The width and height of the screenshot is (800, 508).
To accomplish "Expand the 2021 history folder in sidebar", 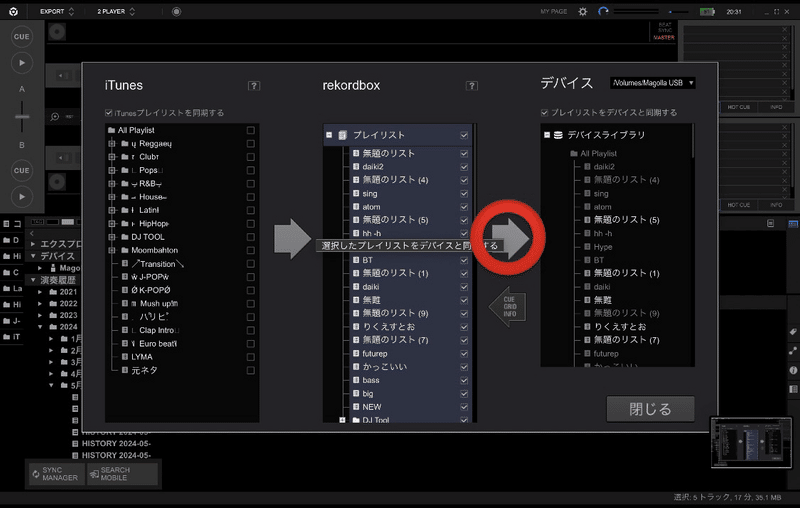I will [40, 292].
